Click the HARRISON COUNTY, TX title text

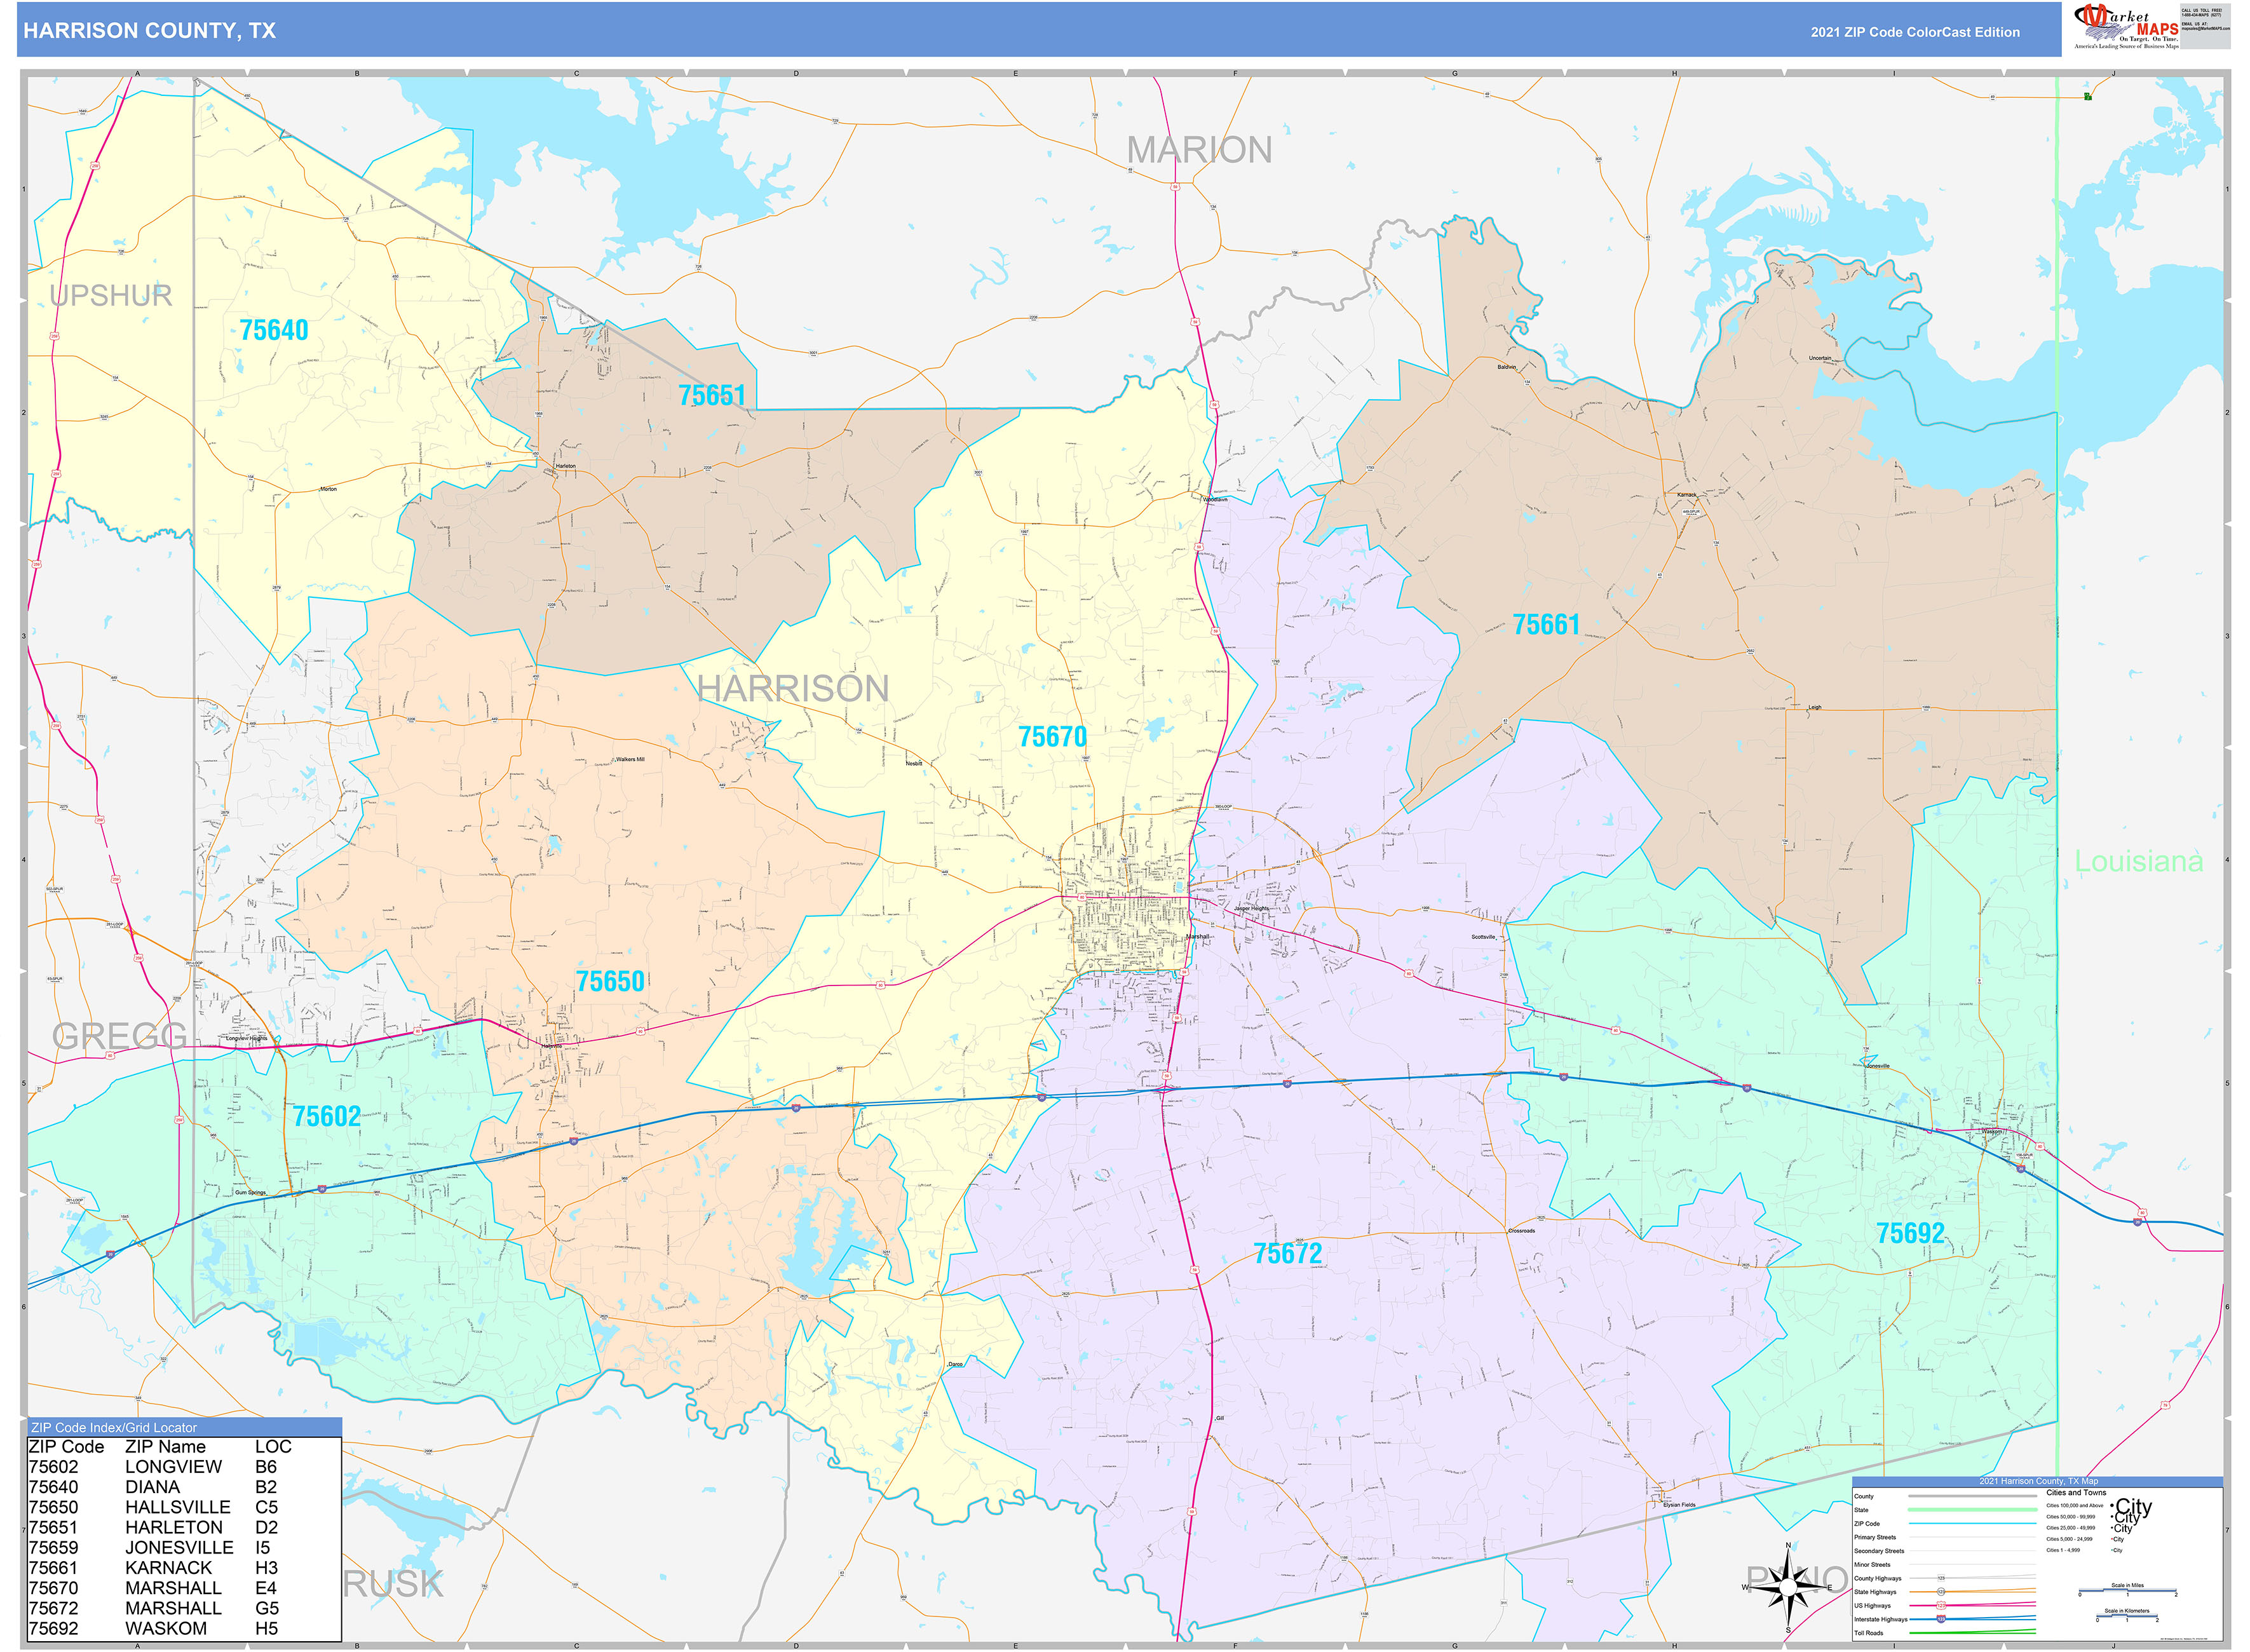pos(150,31)
